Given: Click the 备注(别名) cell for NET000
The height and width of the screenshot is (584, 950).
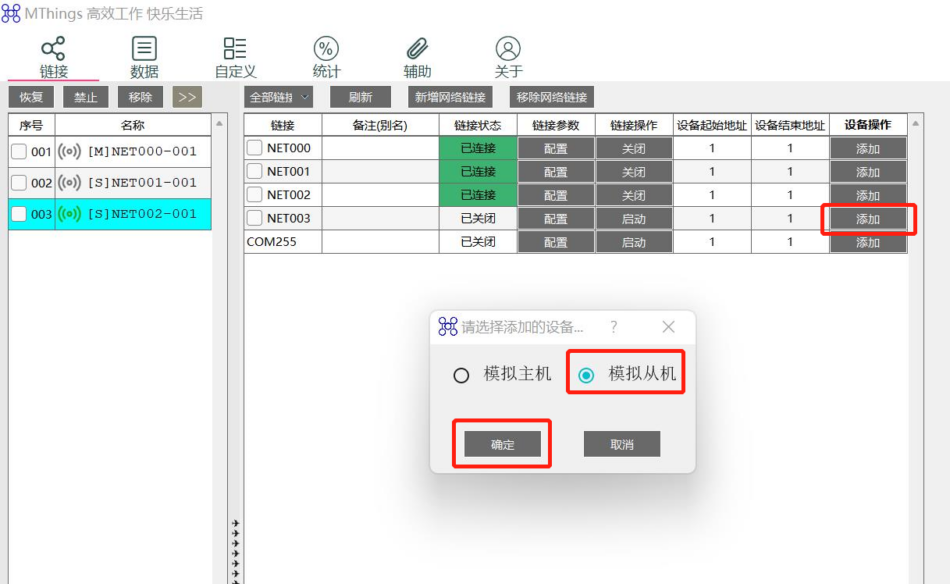Looking at the screenshot, I should point(380,148).
